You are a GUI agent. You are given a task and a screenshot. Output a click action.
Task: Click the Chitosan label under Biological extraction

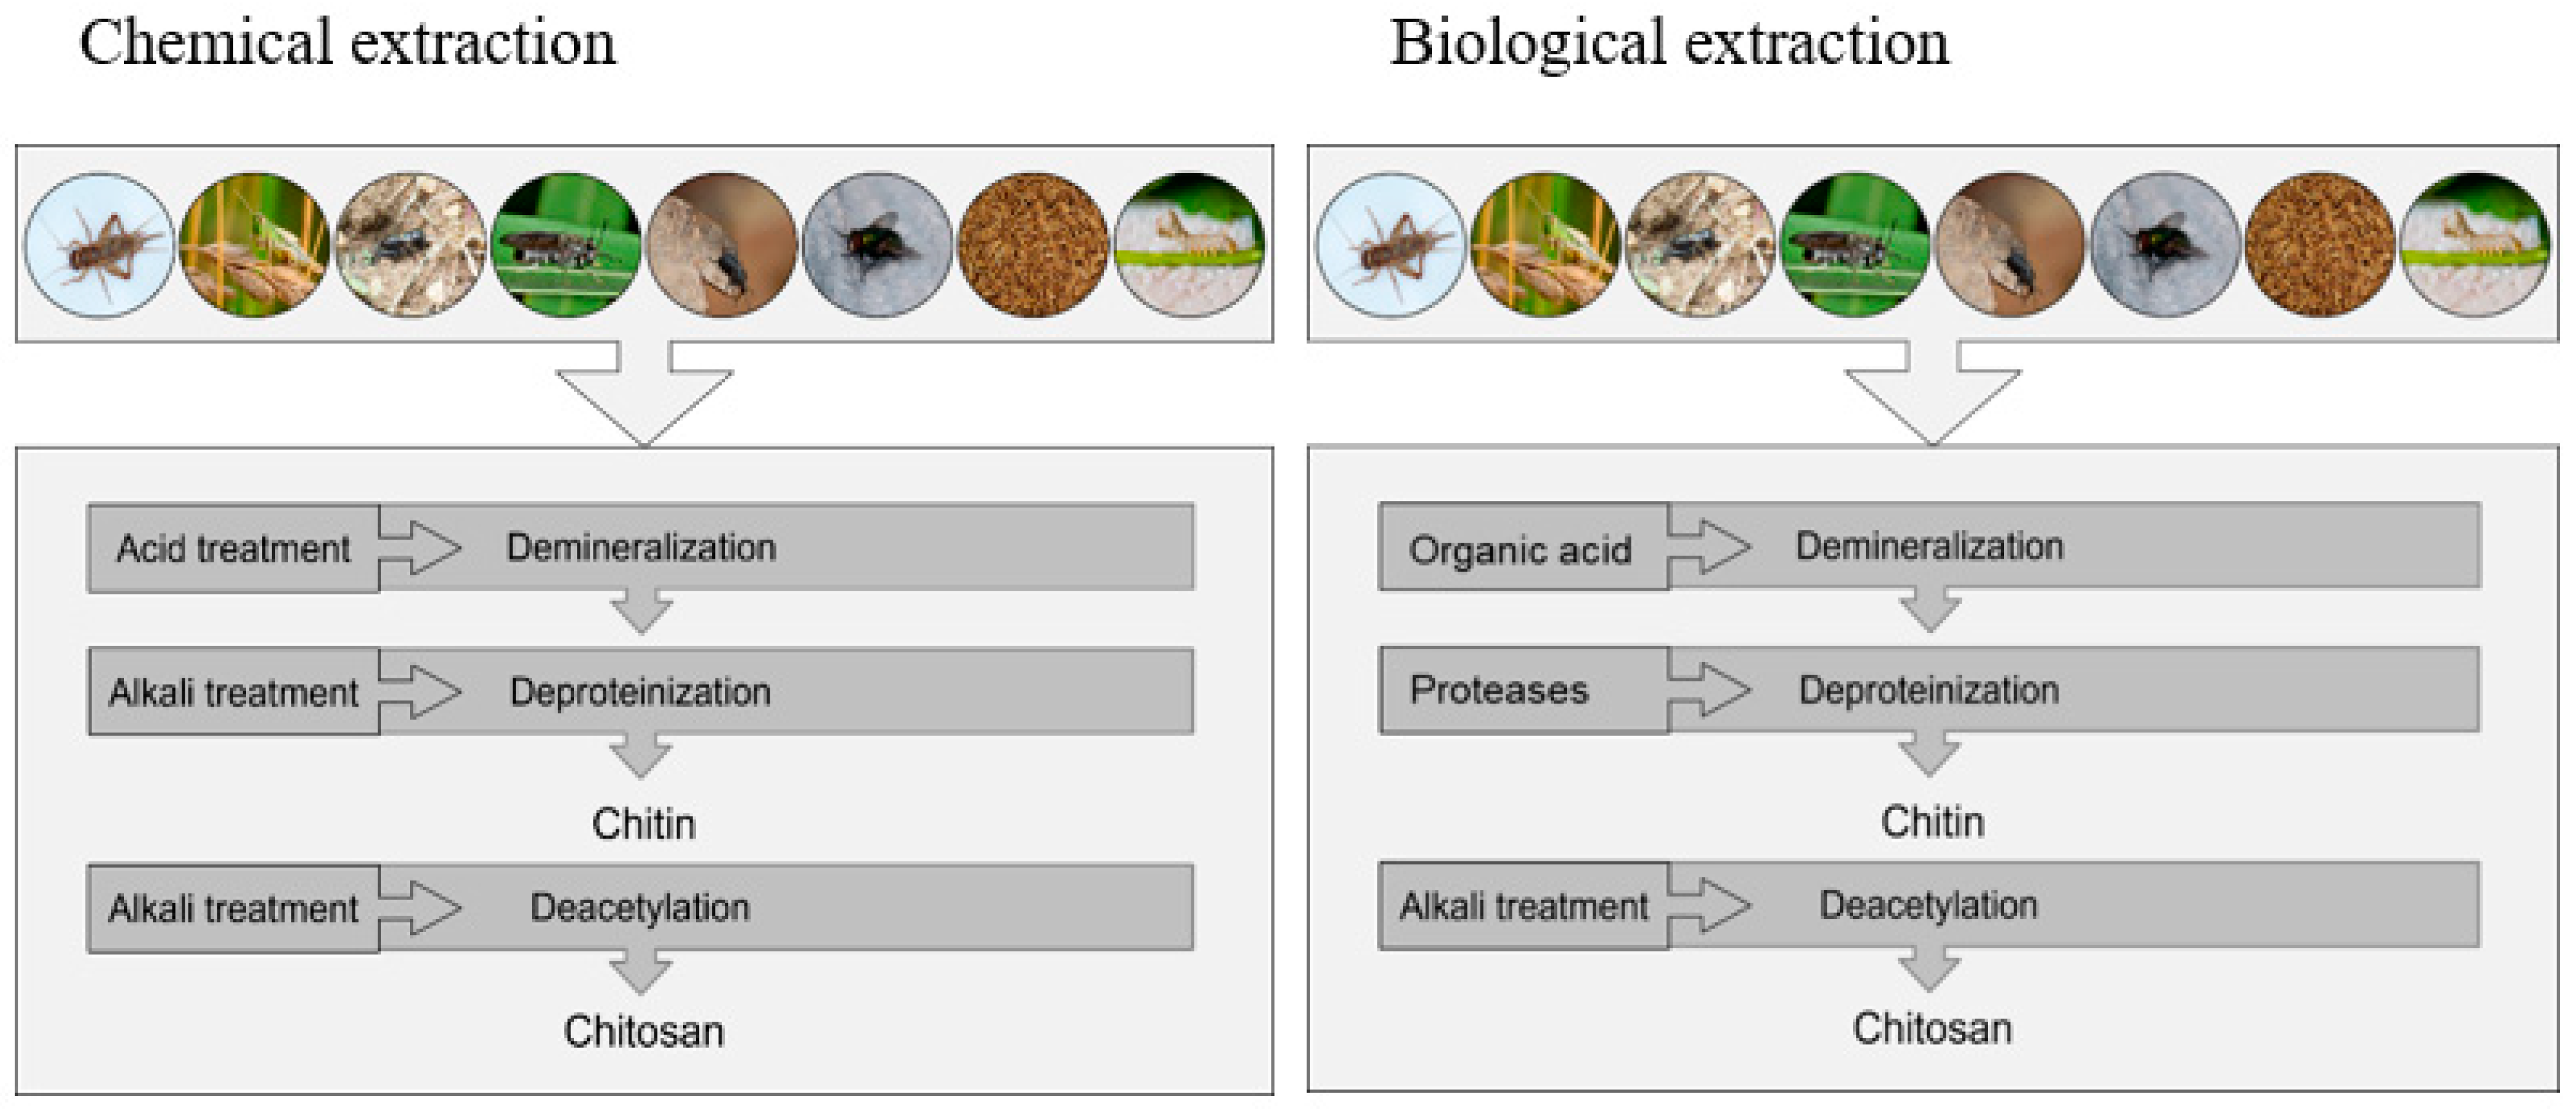pyautogui.click(x=1932, y=1028)
